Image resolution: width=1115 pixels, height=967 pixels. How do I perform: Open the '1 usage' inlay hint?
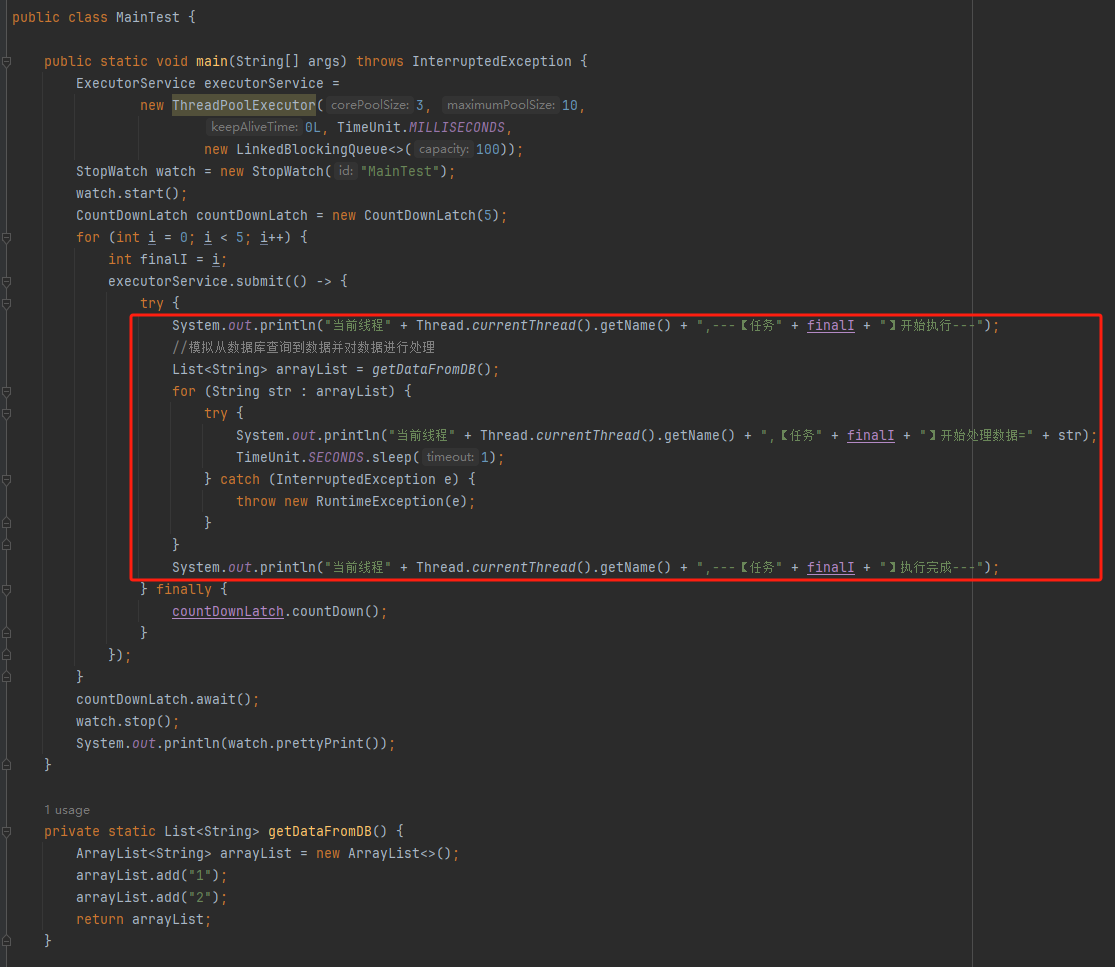(66, 810)
